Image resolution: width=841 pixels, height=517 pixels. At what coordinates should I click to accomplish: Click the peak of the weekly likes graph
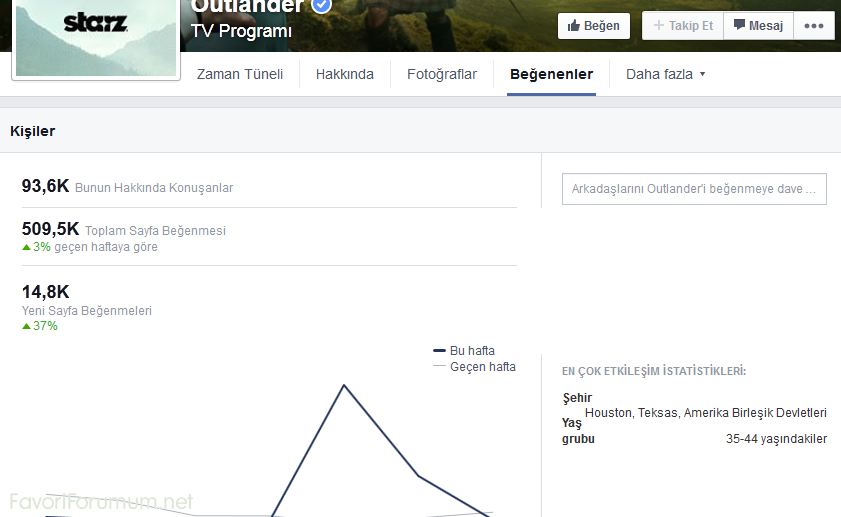pyautogui.click(x=344, y=385)
